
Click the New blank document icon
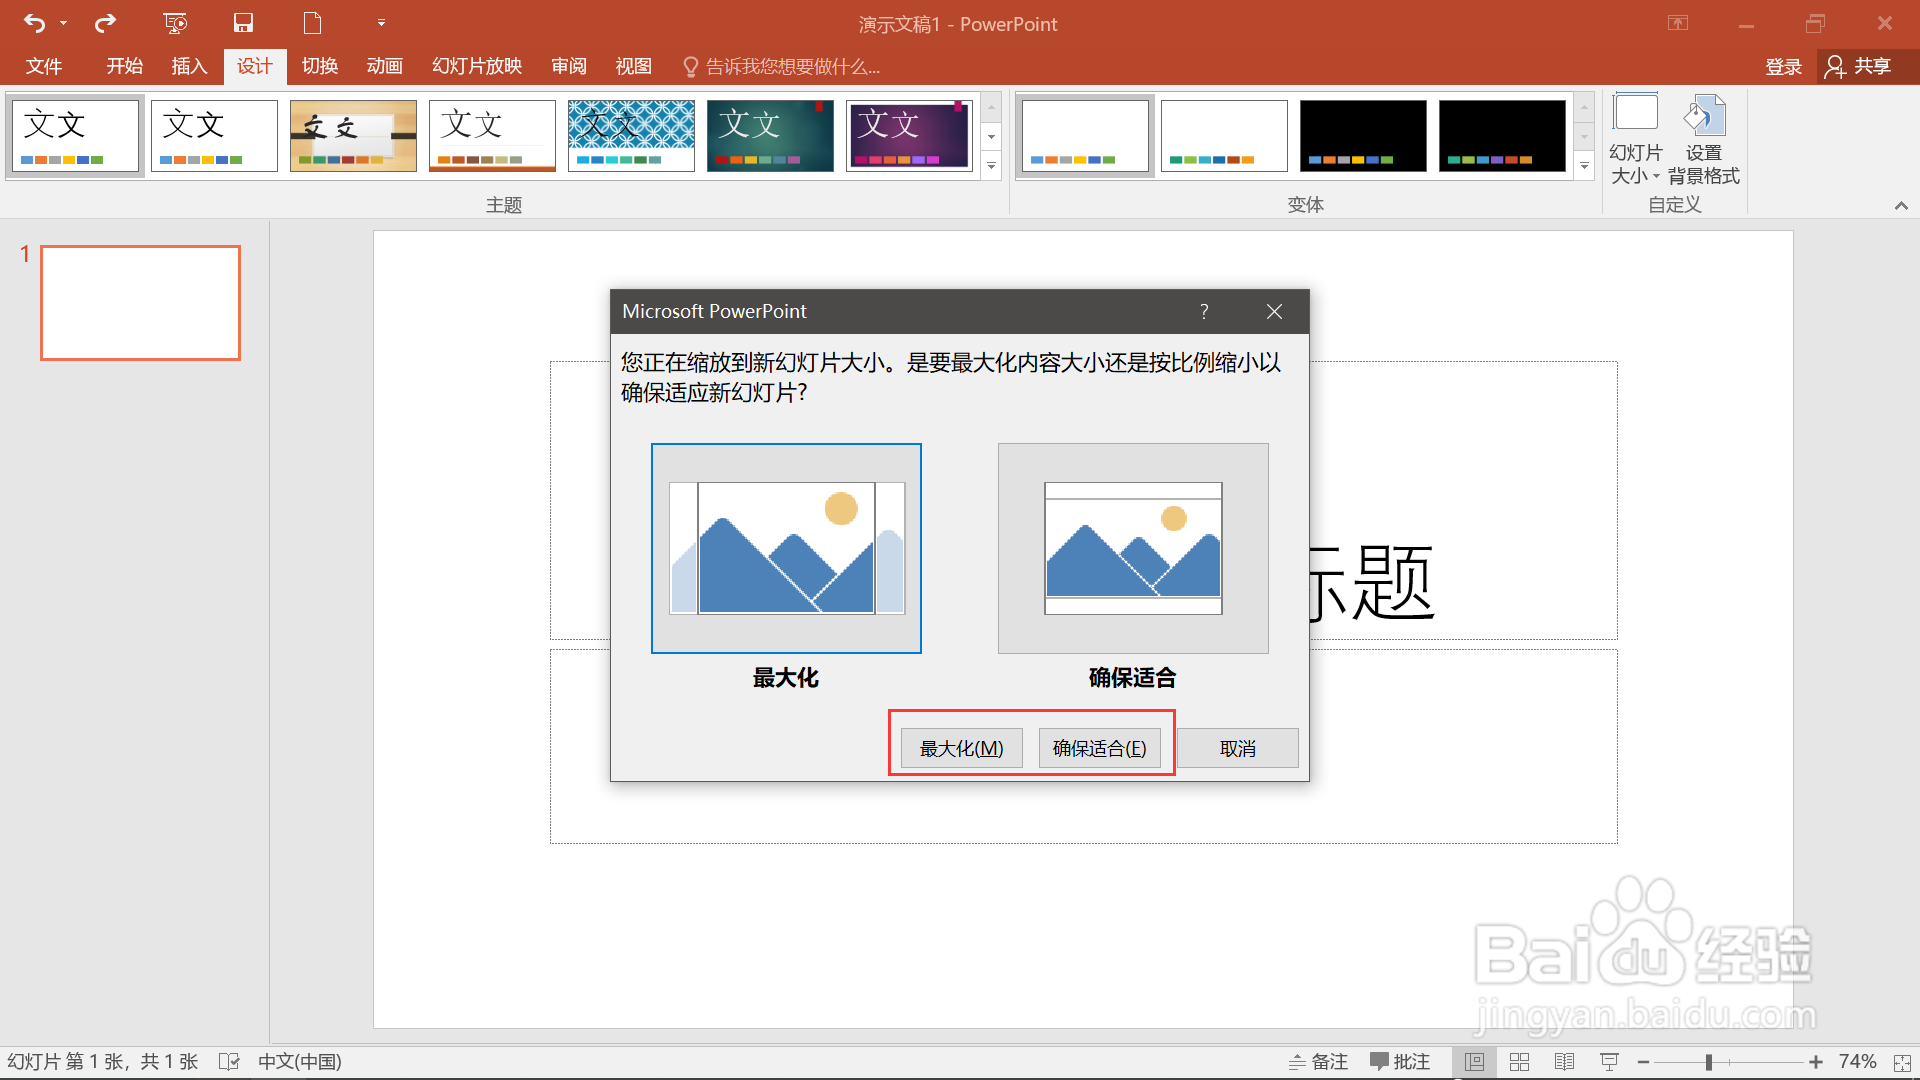point(312,22)
